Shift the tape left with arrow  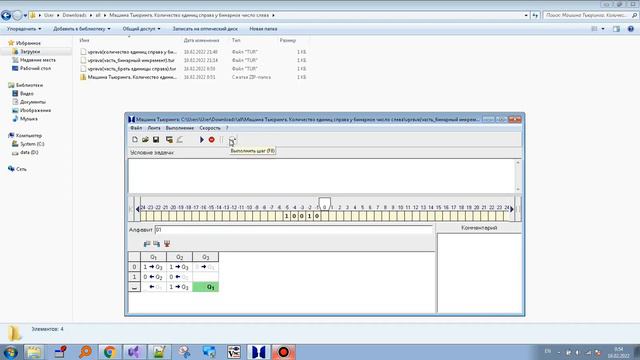tap(138, 209)
